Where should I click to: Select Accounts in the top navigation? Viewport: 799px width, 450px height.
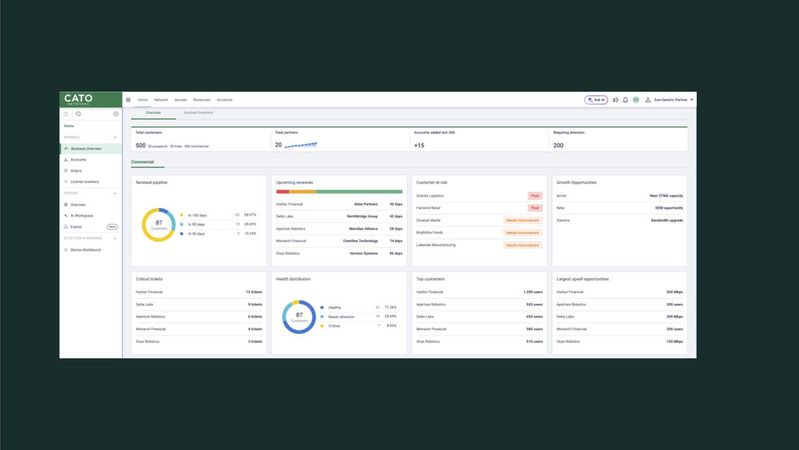click(225, 100)
